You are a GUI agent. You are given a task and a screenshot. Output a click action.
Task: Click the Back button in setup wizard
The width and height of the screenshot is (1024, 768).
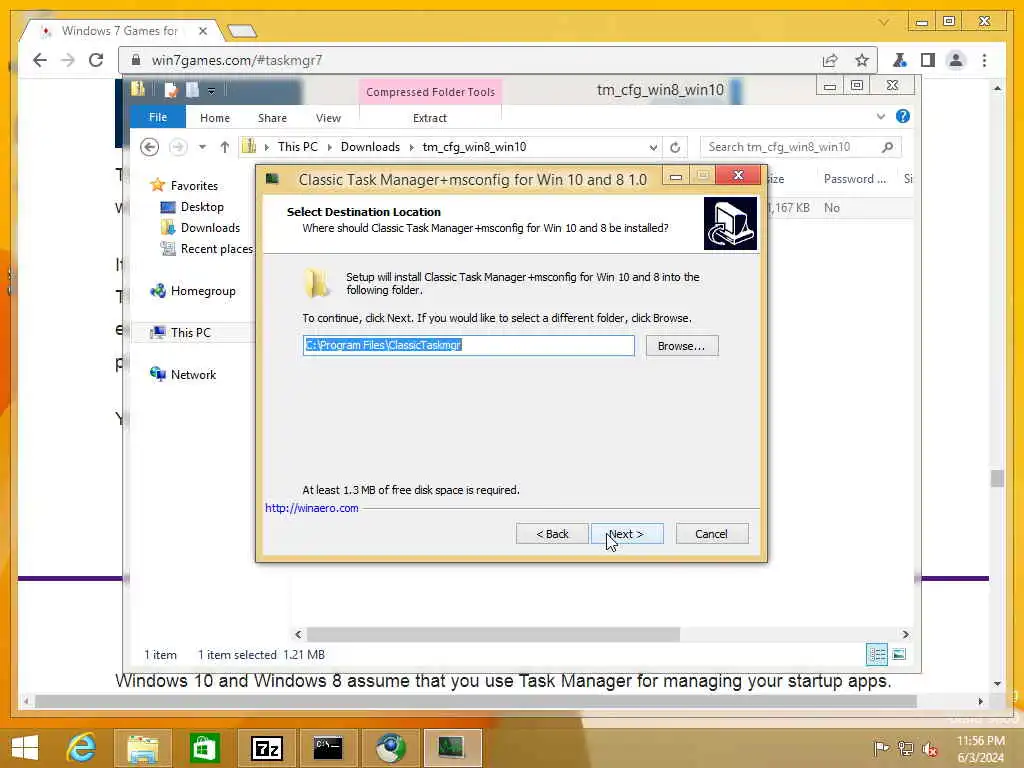point(552,534)
